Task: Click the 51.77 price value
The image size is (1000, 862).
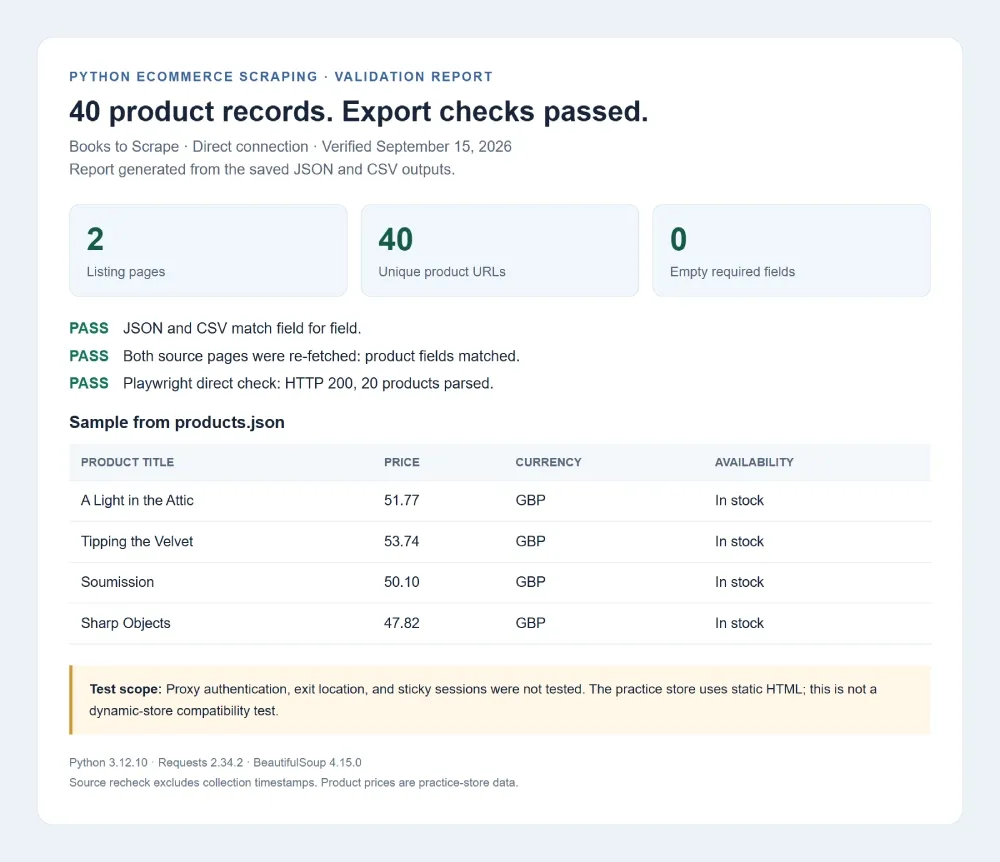Action: (x=402, y=500)
